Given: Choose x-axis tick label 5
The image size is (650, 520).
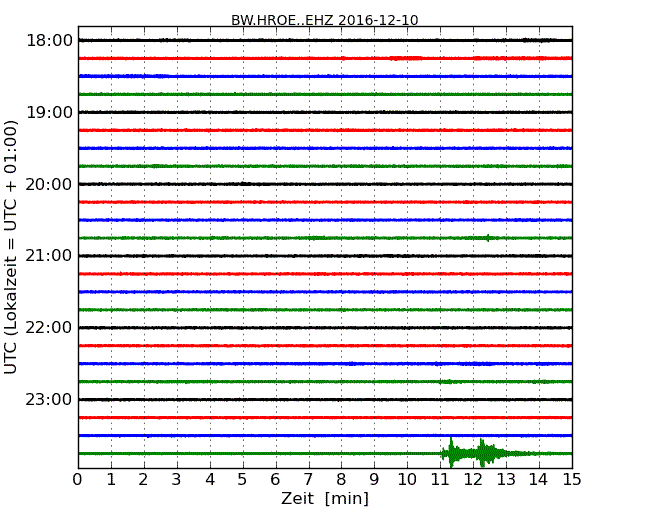Looking at the screenshot, I should [243, 479].
